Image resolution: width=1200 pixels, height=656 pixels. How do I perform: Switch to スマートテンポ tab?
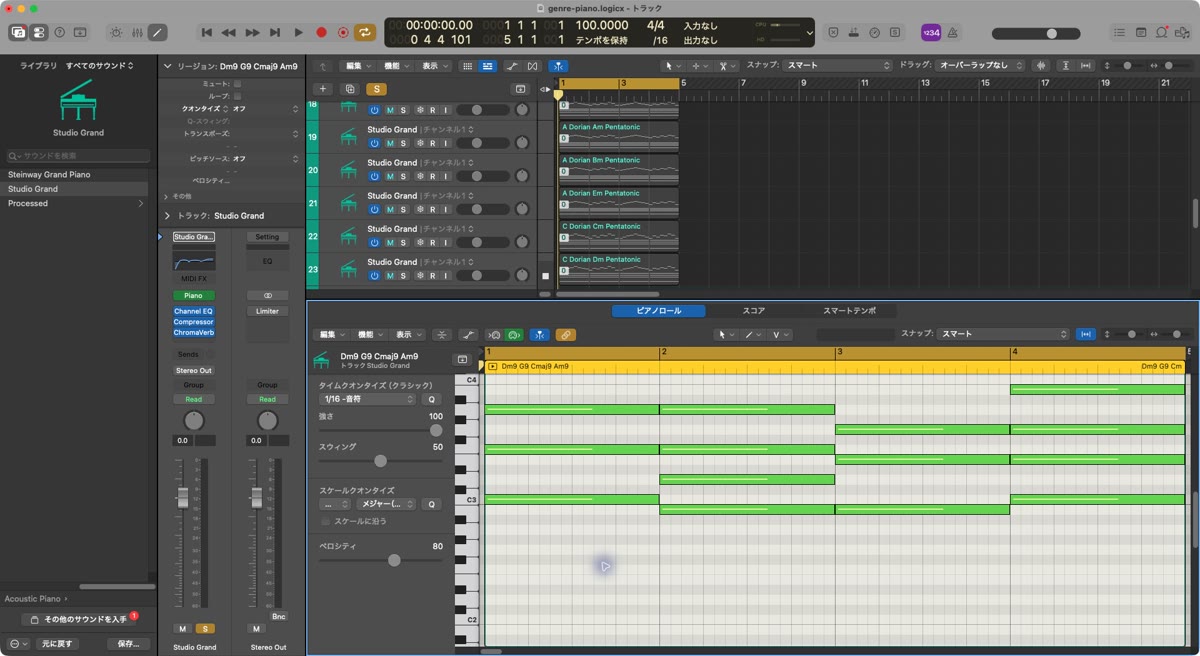click(x=849, y=311)
